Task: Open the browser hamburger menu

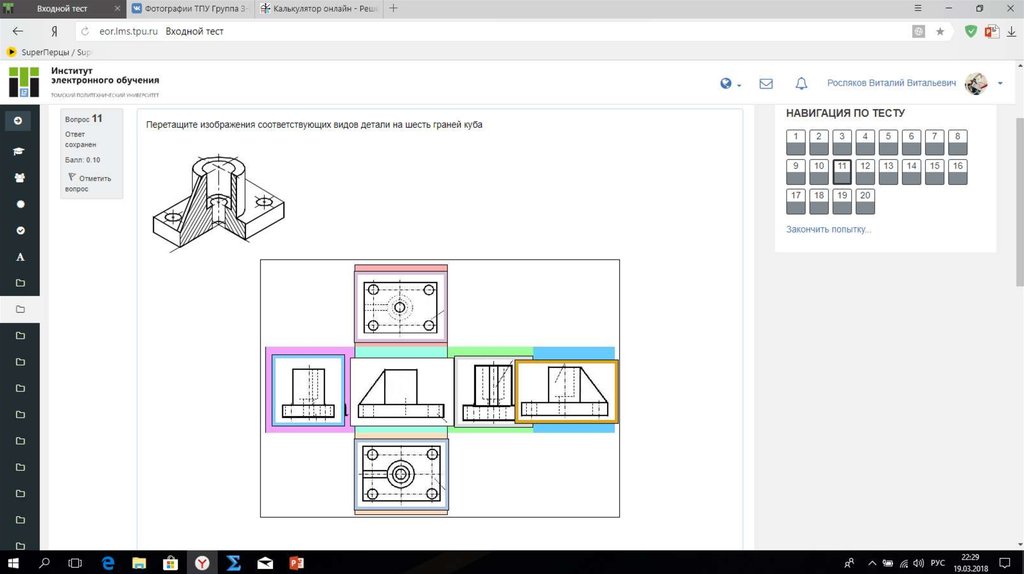Action: coord(918,8)
